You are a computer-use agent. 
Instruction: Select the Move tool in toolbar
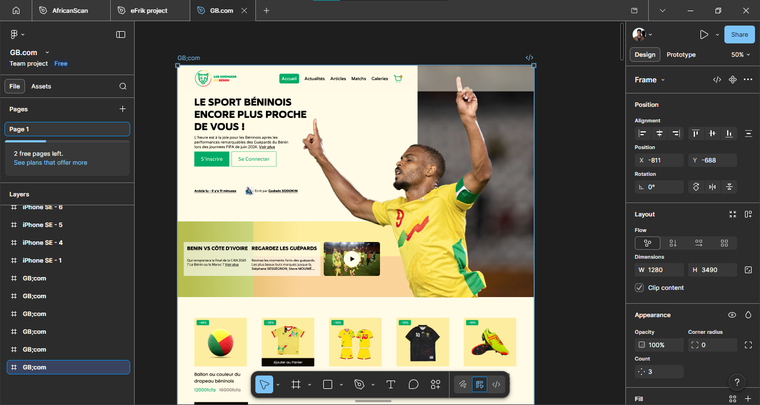[x=264, y=385]
